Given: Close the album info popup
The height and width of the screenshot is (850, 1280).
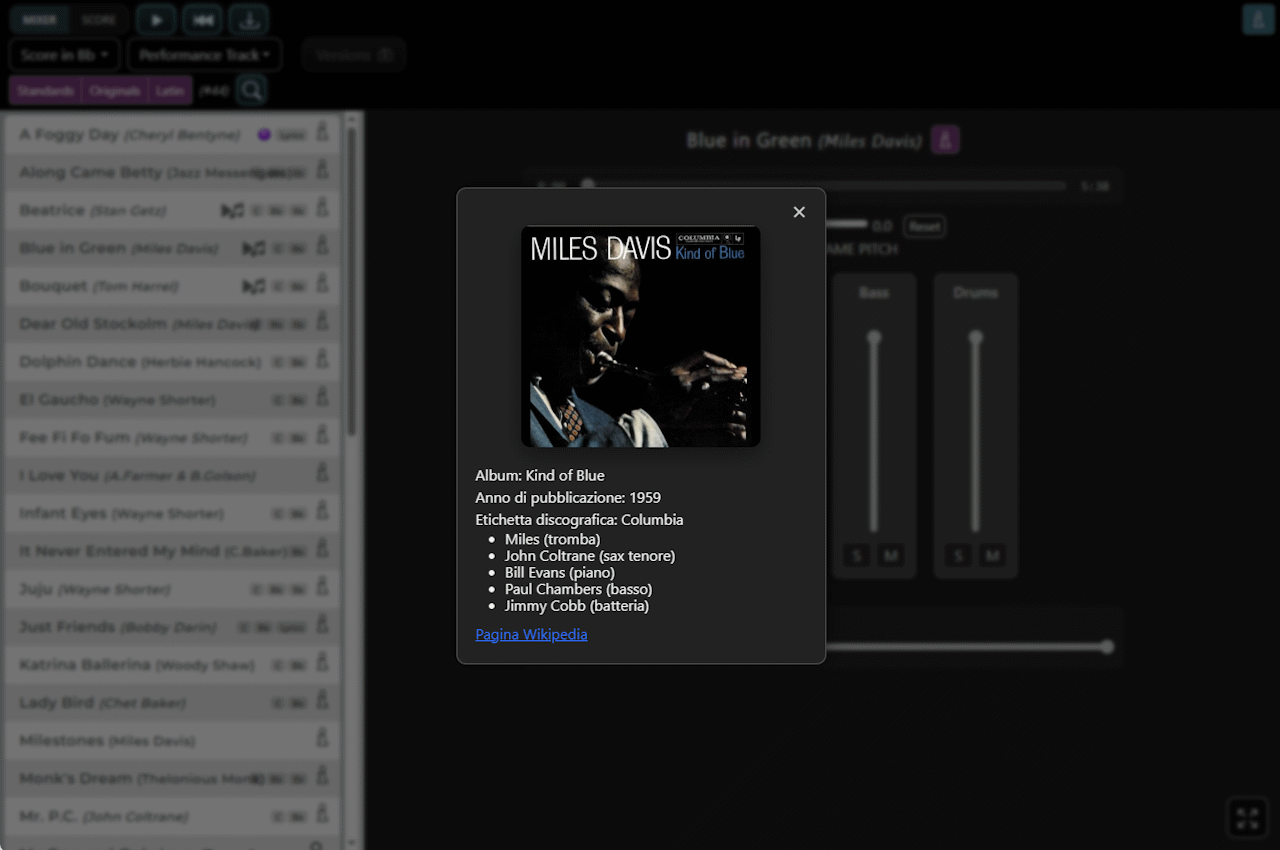Looking at the screenshot, I should click(x=799, y=212).
